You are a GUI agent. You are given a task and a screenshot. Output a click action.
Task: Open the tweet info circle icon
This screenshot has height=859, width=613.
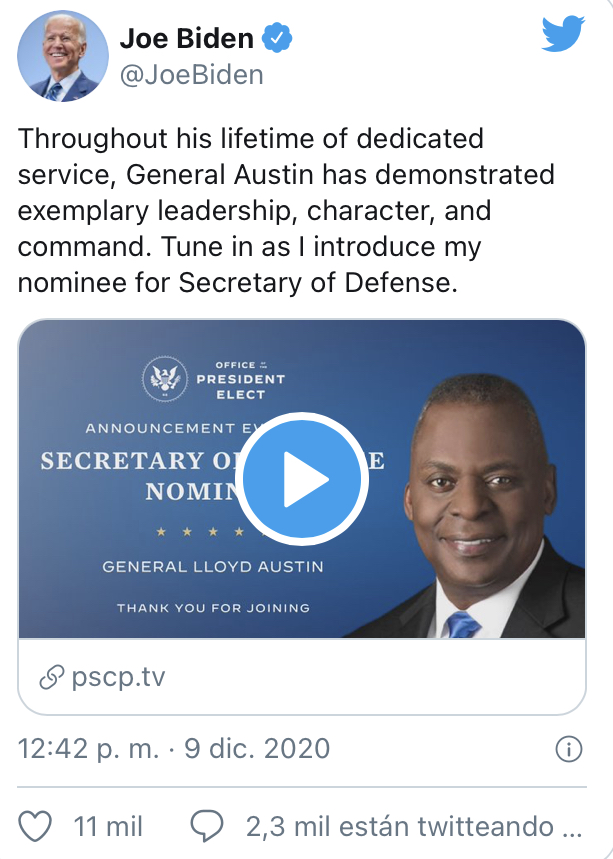[x=569, y=749]
